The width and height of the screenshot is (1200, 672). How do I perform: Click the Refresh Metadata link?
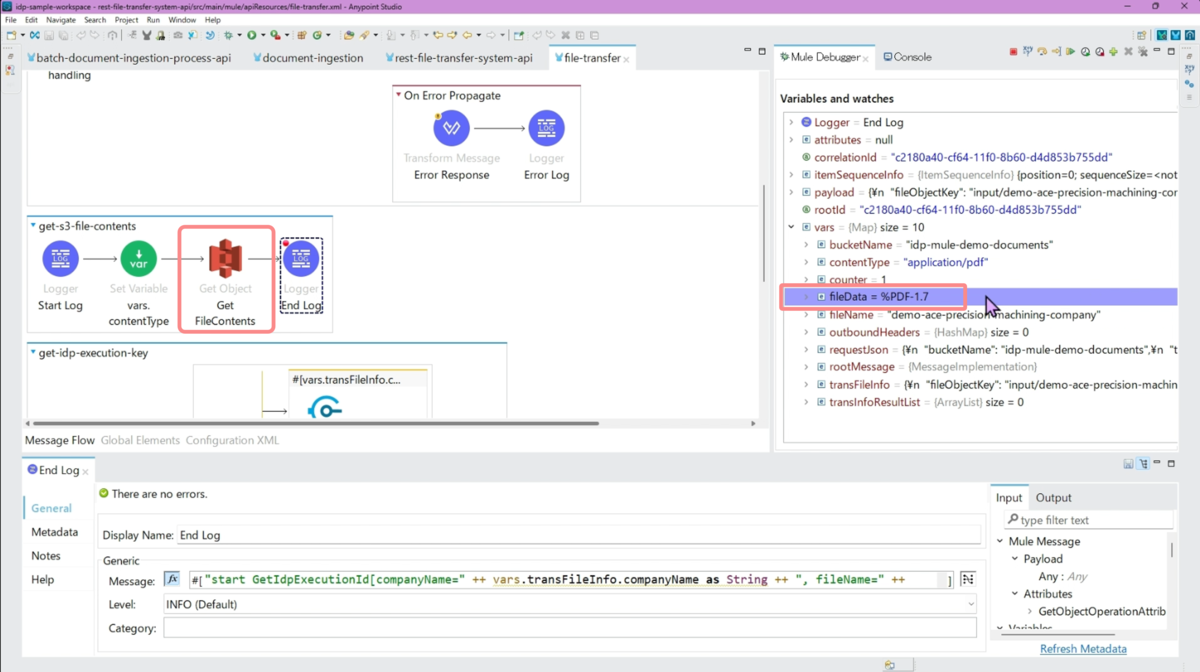coord(1083,649)
